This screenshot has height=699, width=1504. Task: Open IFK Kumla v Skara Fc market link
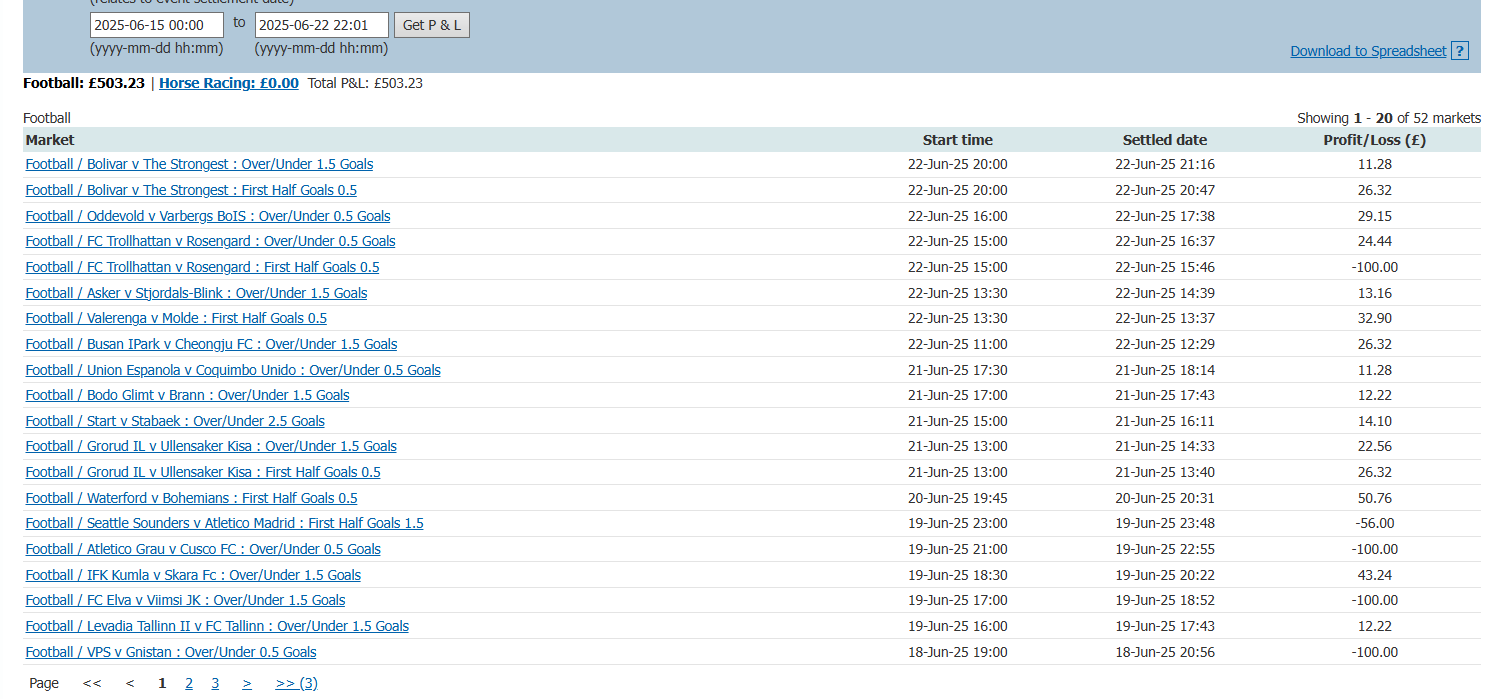[x=193, y=575]
